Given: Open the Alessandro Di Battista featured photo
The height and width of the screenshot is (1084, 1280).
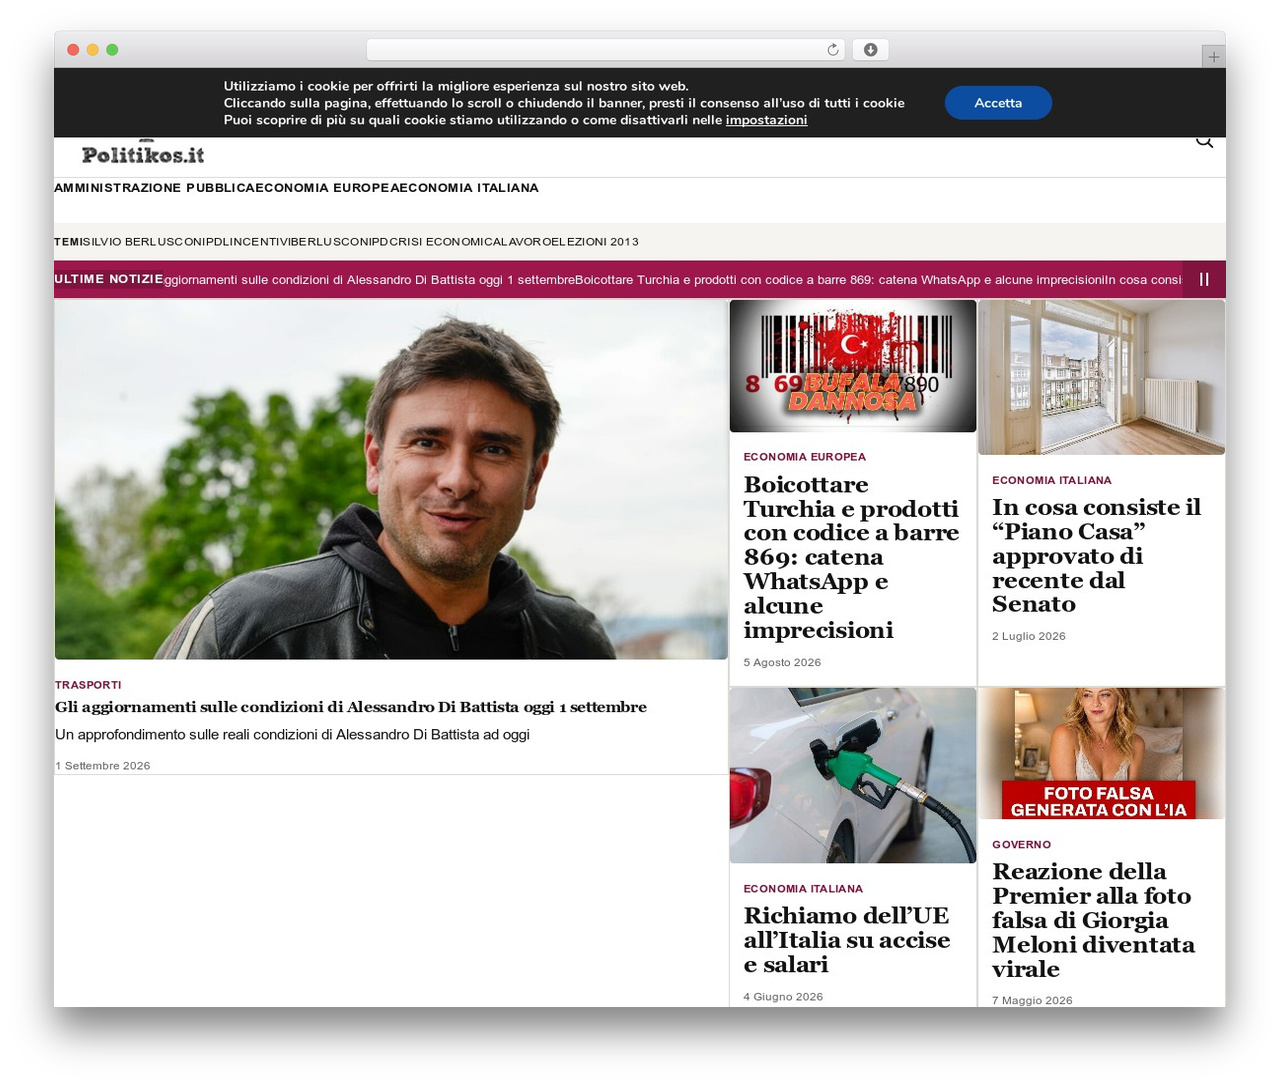Looking at the screenshot, I should coord(391,480).
